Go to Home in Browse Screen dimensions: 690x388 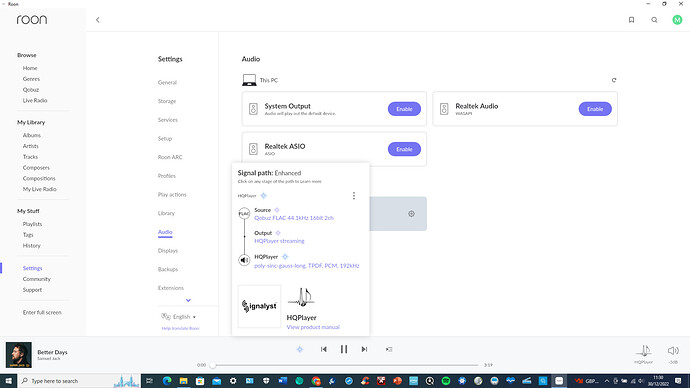click(x=30, y=68)
